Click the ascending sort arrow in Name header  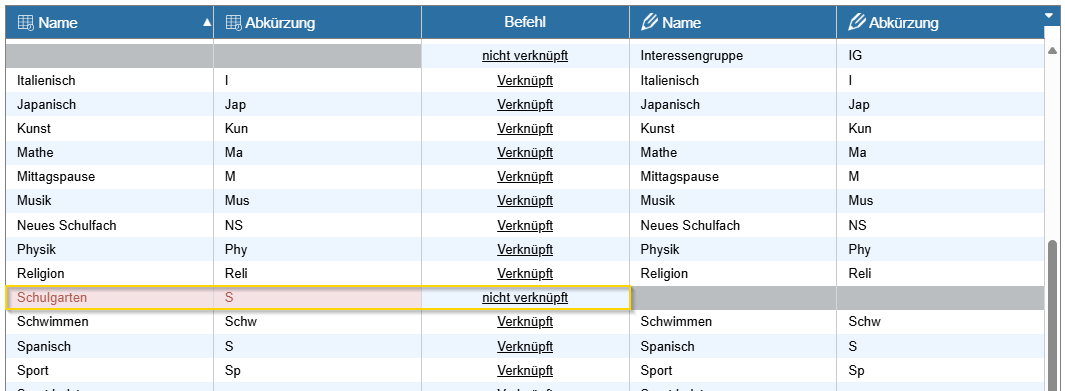point(207,22)
